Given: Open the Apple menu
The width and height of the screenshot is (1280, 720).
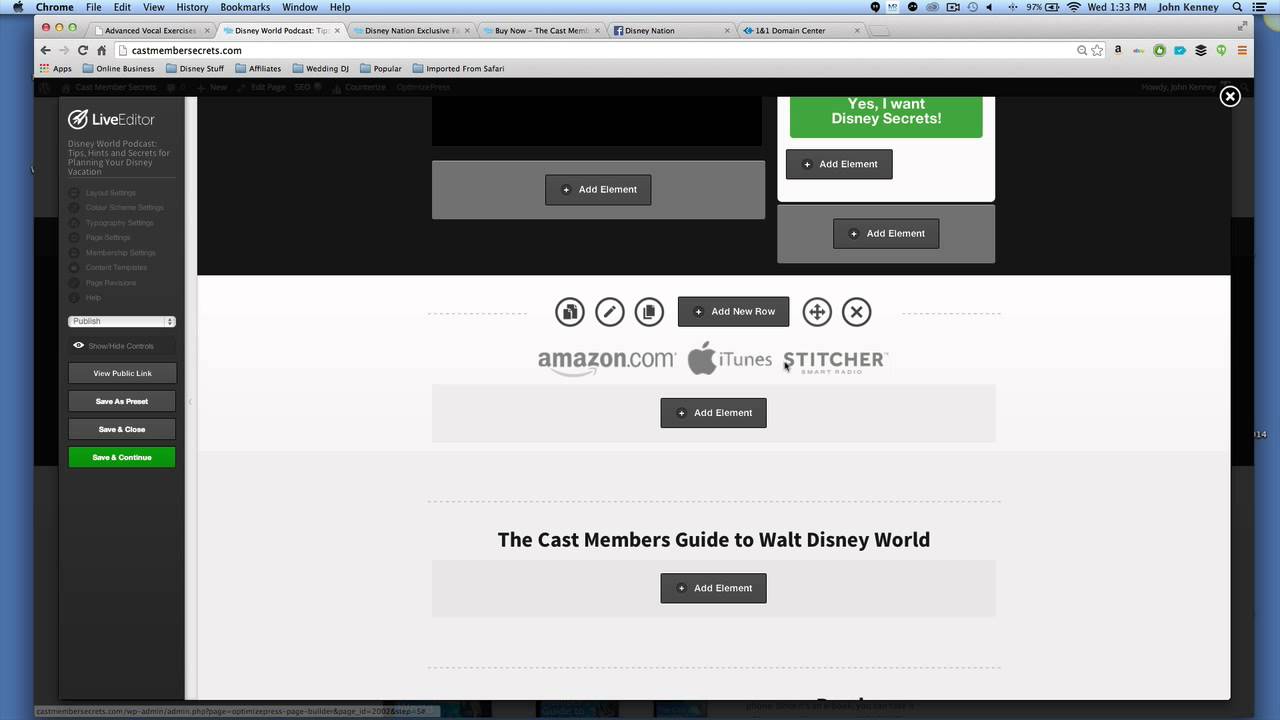Looking at the screenshot, I should click(18, 7).
